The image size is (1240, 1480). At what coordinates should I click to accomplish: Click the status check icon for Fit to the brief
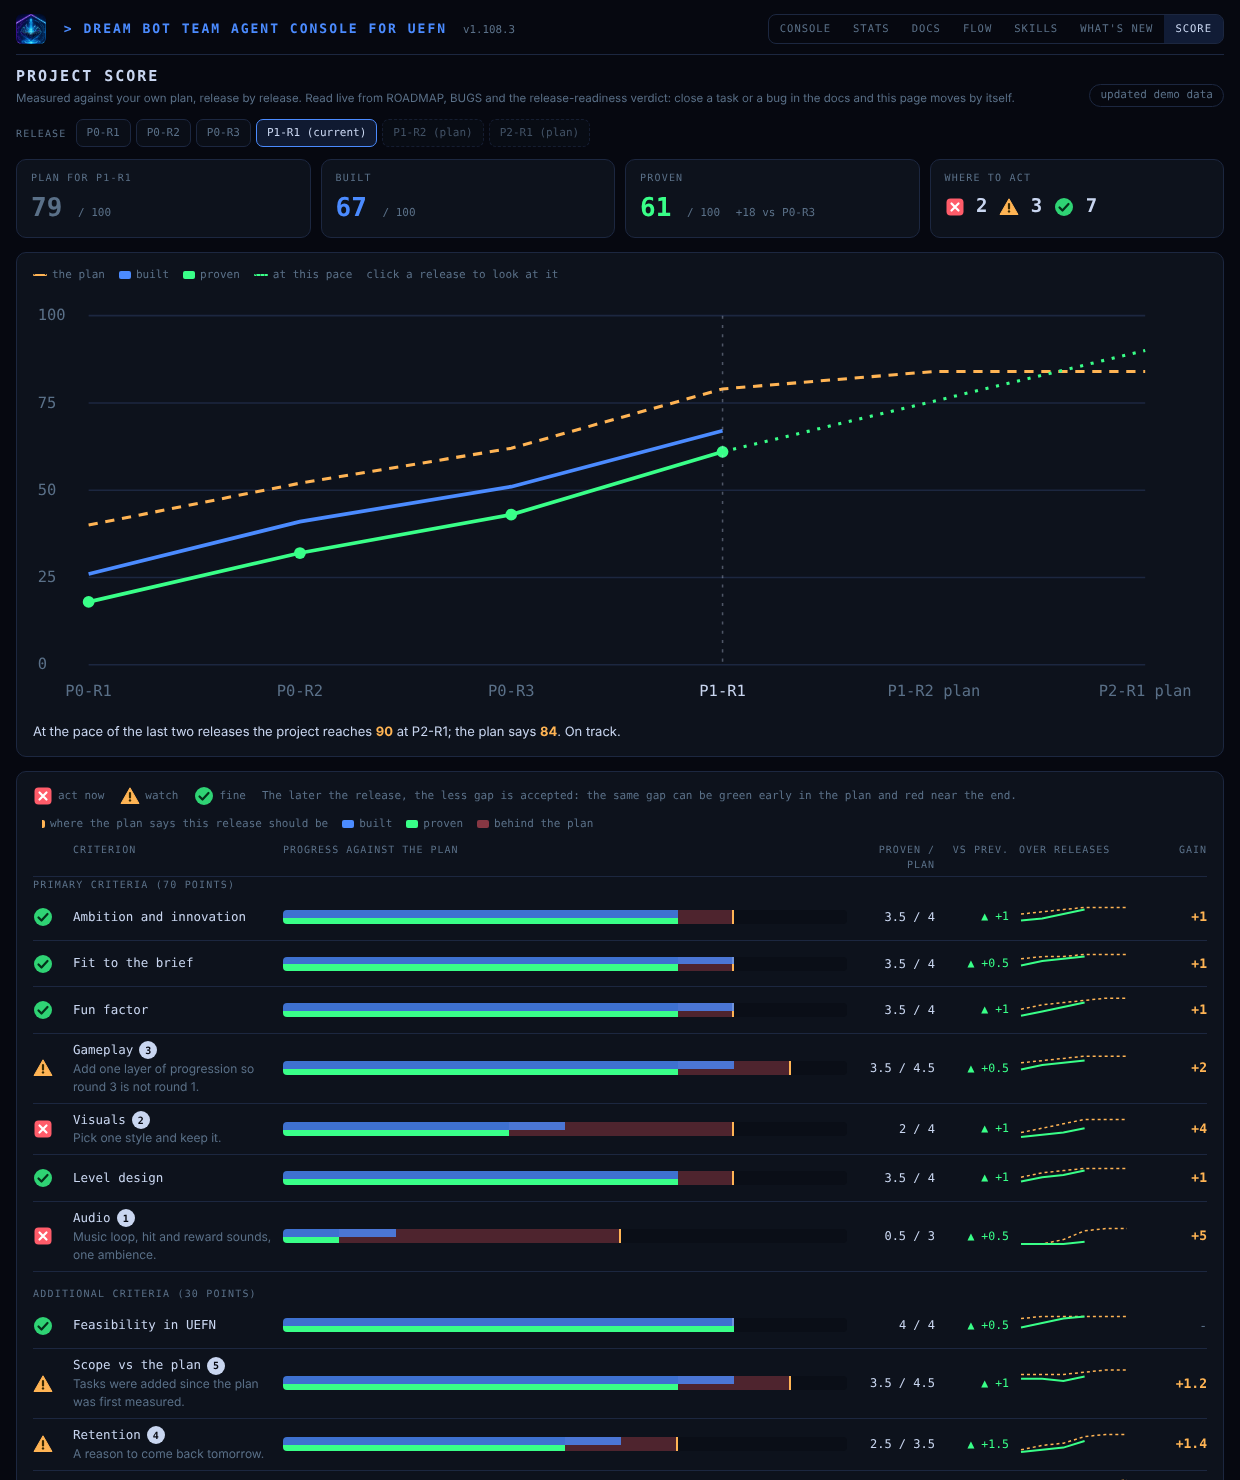43,964
